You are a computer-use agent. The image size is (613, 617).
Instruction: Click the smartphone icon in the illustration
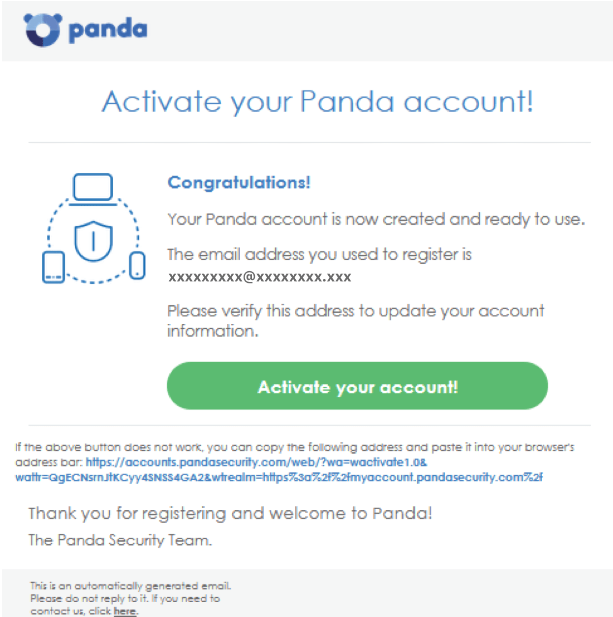[137, 266]
